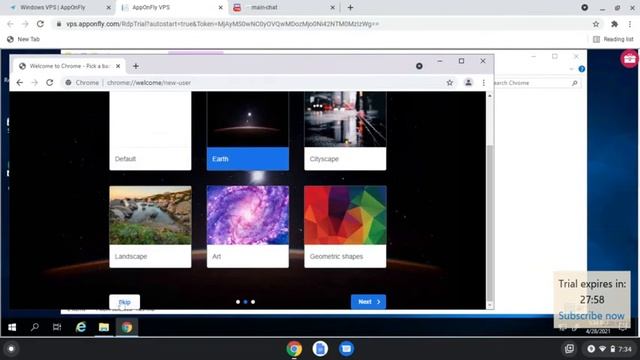The height and width of the screenshot is (360, 640).
Task: Reload the chrome://welcome page
Action: (49, 82)
